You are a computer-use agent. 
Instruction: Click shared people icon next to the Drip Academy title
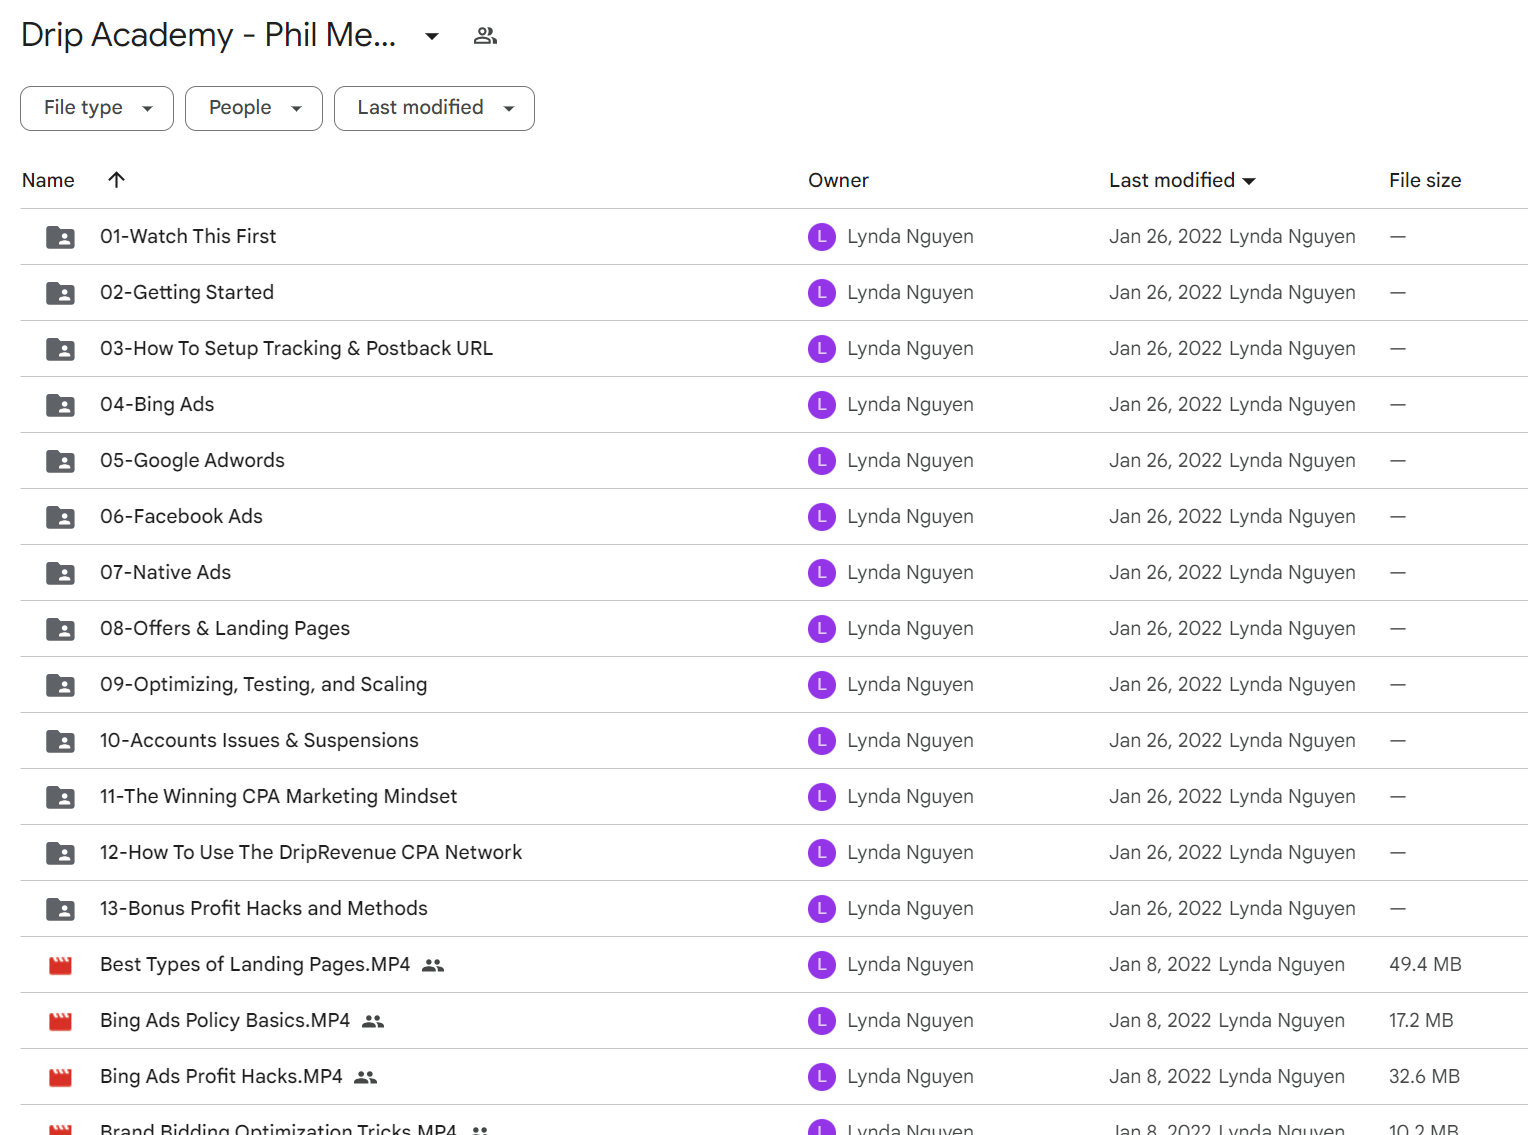(x=485, y=36)
